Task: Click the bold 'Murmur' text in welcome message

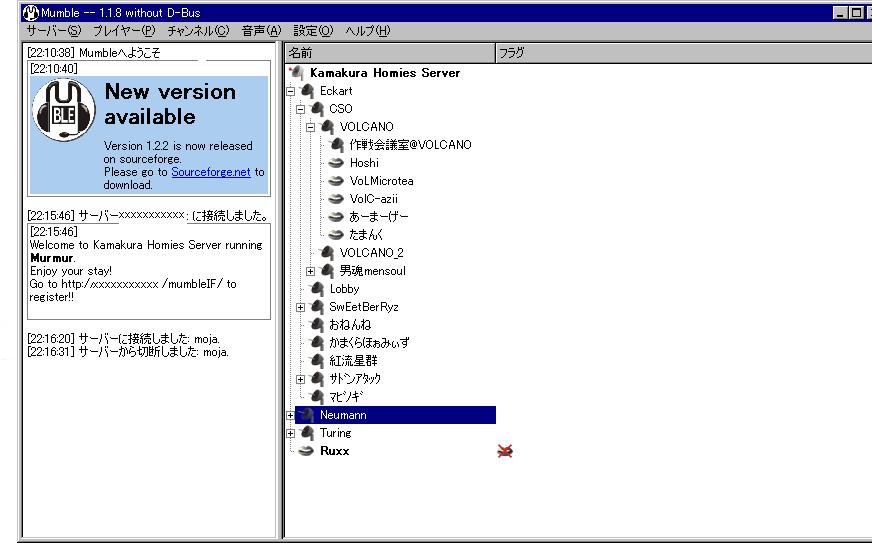Action: tap(52, 258)
